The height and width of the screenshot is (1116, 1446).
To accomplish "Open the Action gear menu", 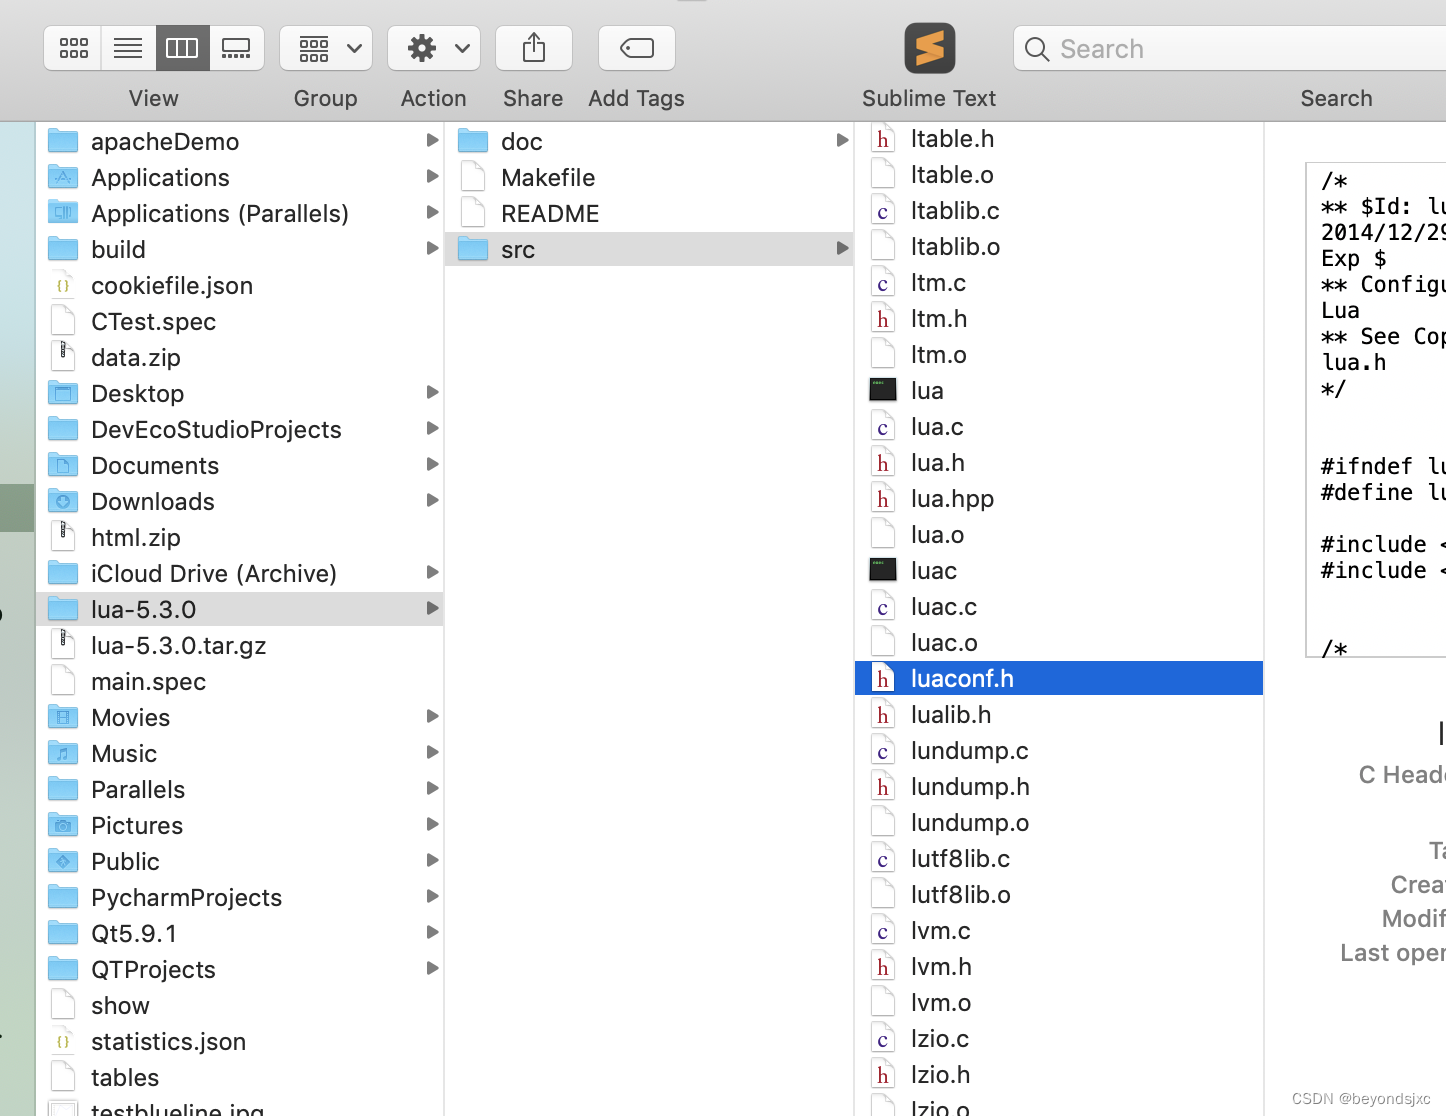I will click(x=434, y=48).
